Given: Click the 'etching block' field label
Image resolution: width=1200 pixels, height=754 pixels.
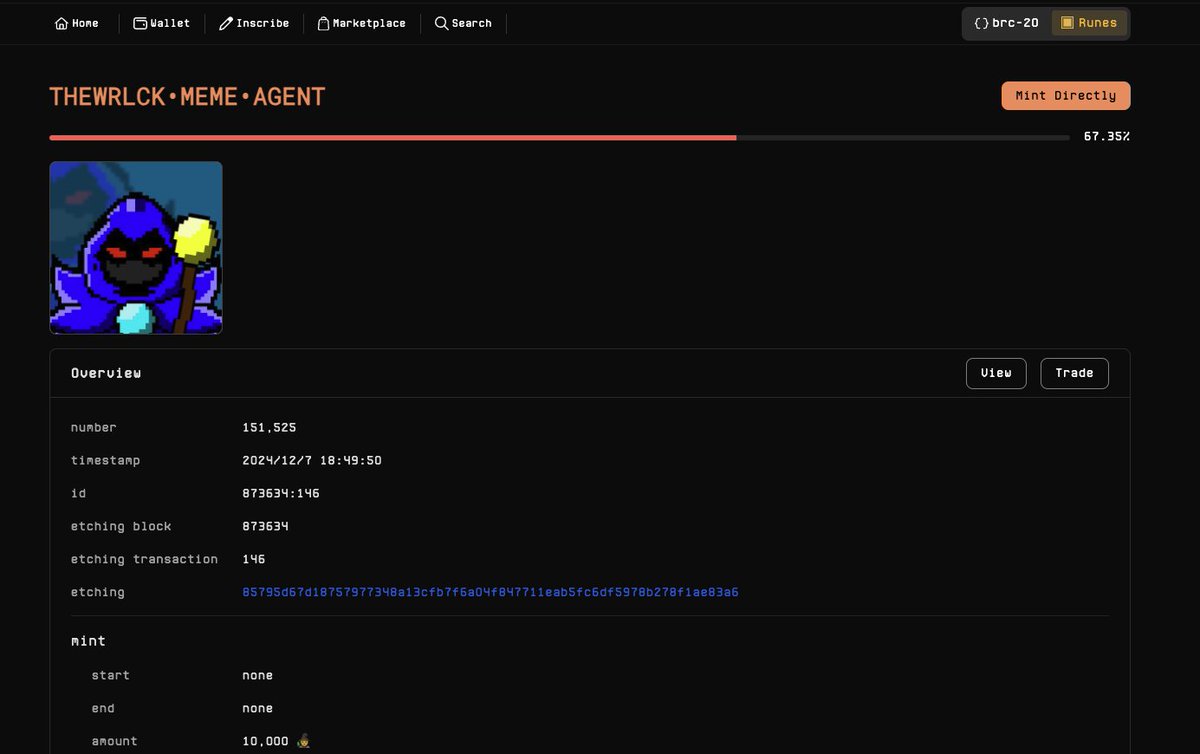Looking at the screenshot, I should (x=121, y=527).
